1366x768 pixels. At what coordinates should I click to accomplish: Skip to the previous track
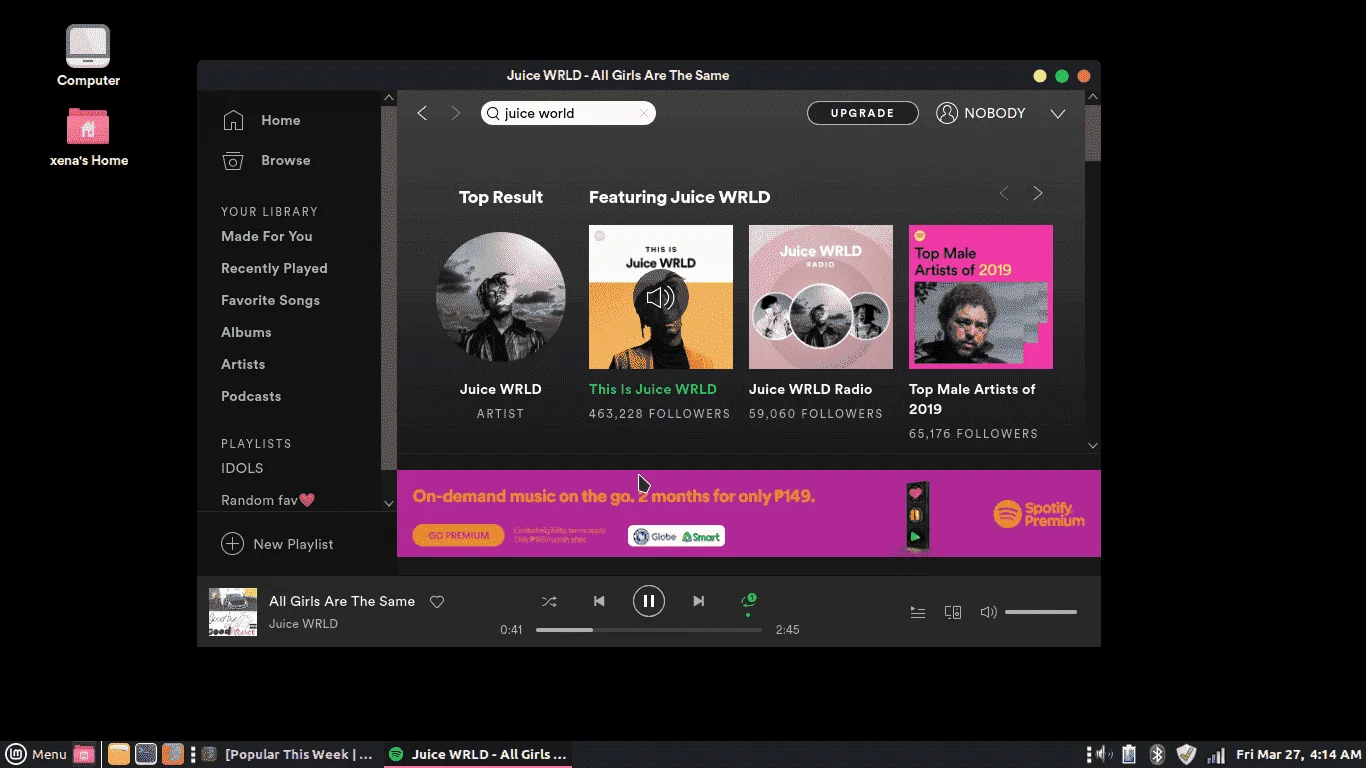click(x=599, y=601)
